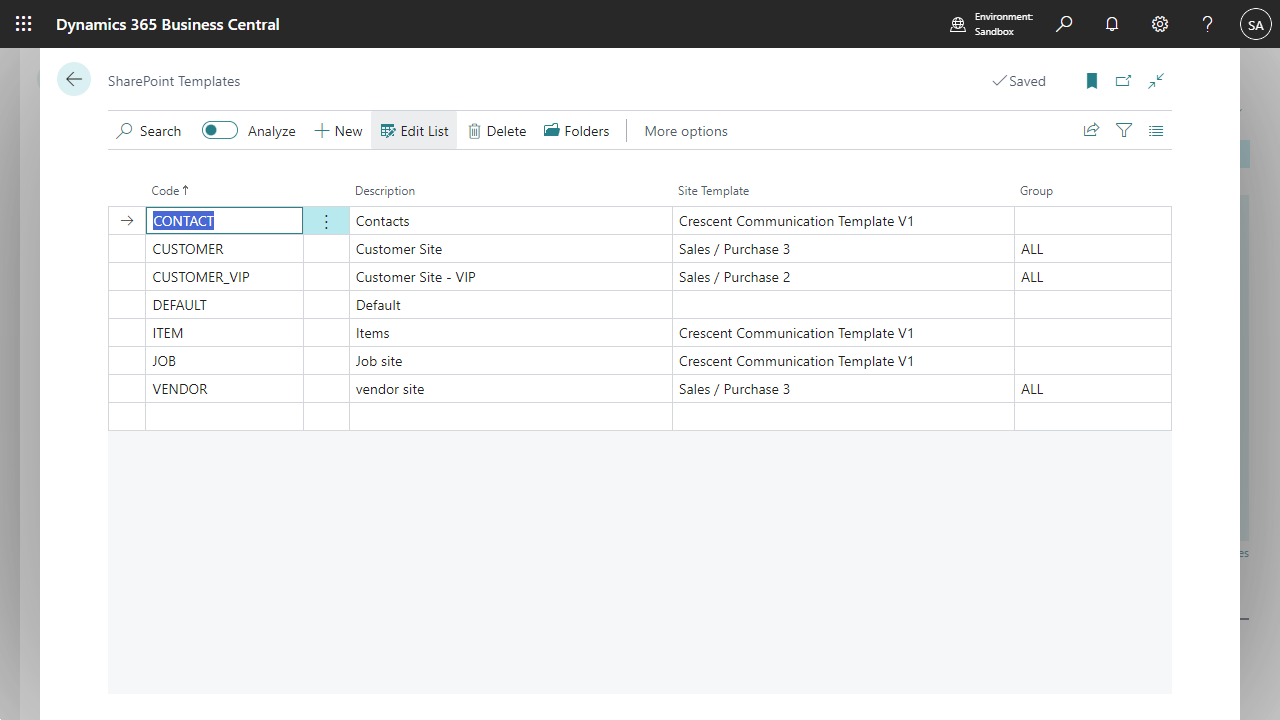Click the Items description cell
This screenshot has width=1280, height=720.
[x=511, y=333]
